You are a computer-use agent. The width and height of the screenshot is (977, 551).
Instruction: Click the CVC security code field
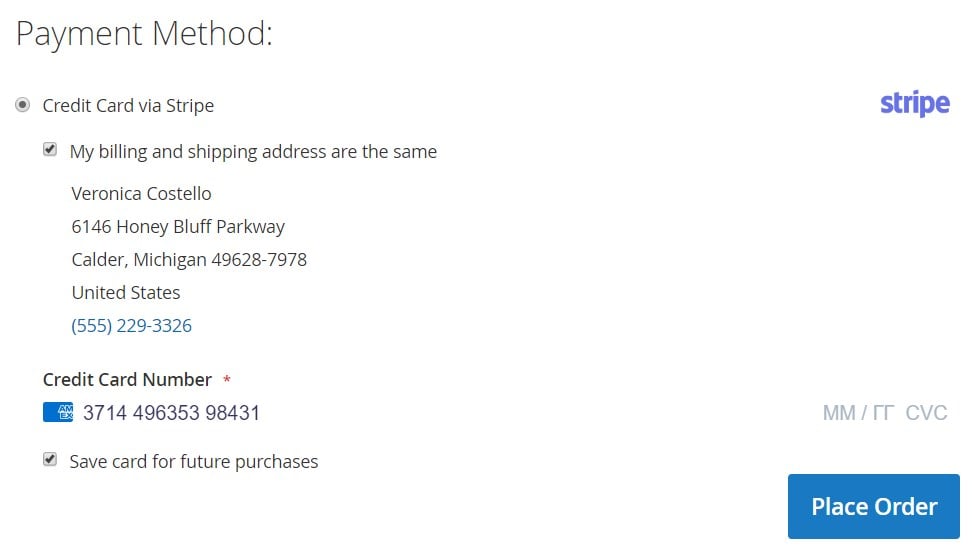coord(927,413)
